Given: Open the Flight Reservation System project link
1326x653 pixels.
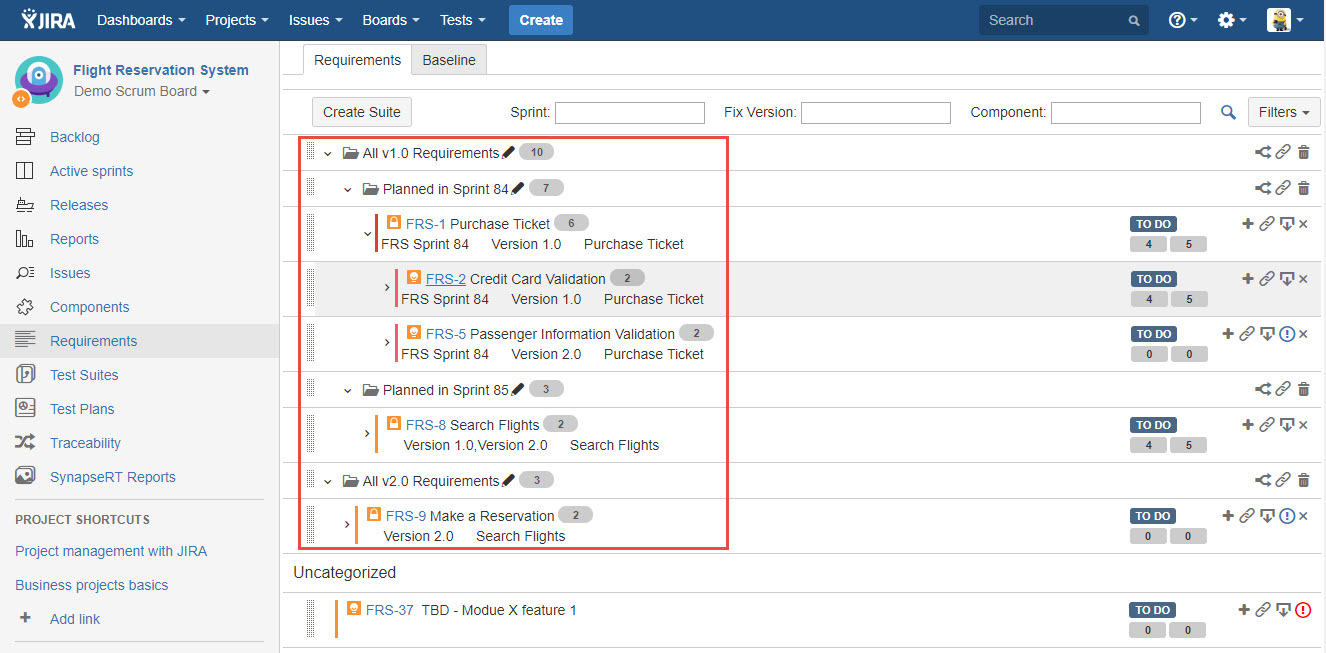Looking at the screenshot, I should tap(161, 70).
